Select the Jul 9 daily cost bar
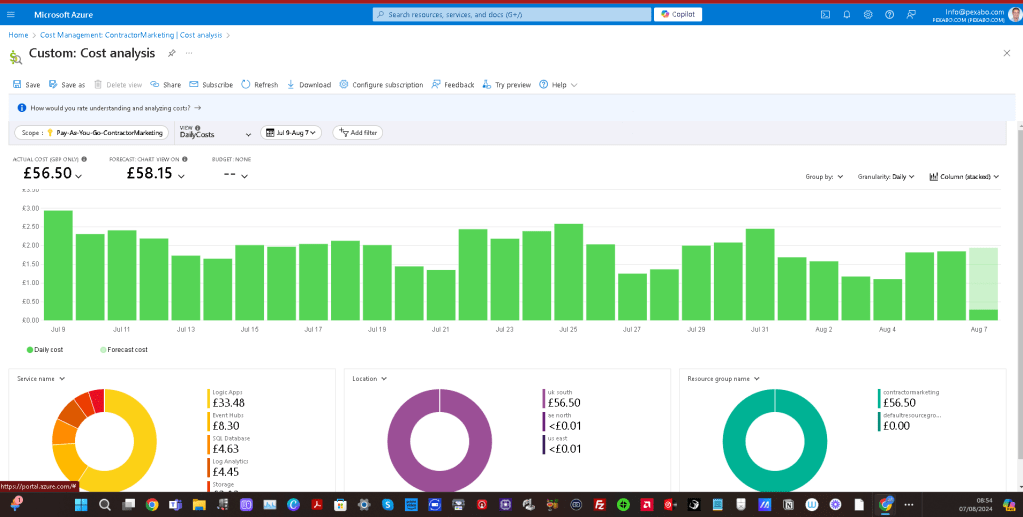The width and height of the screenshot is (1023, 517). pos(58,265)
